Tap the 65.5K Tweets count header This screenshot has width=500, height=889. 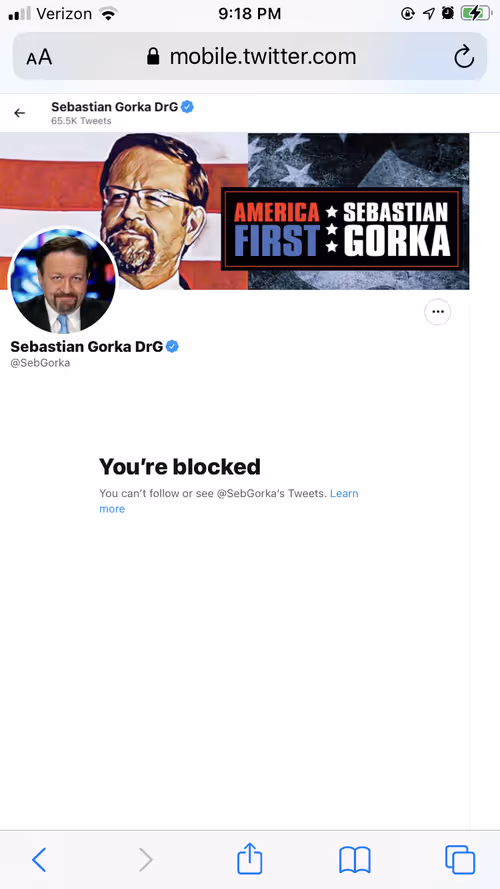[x=81, y=121]
